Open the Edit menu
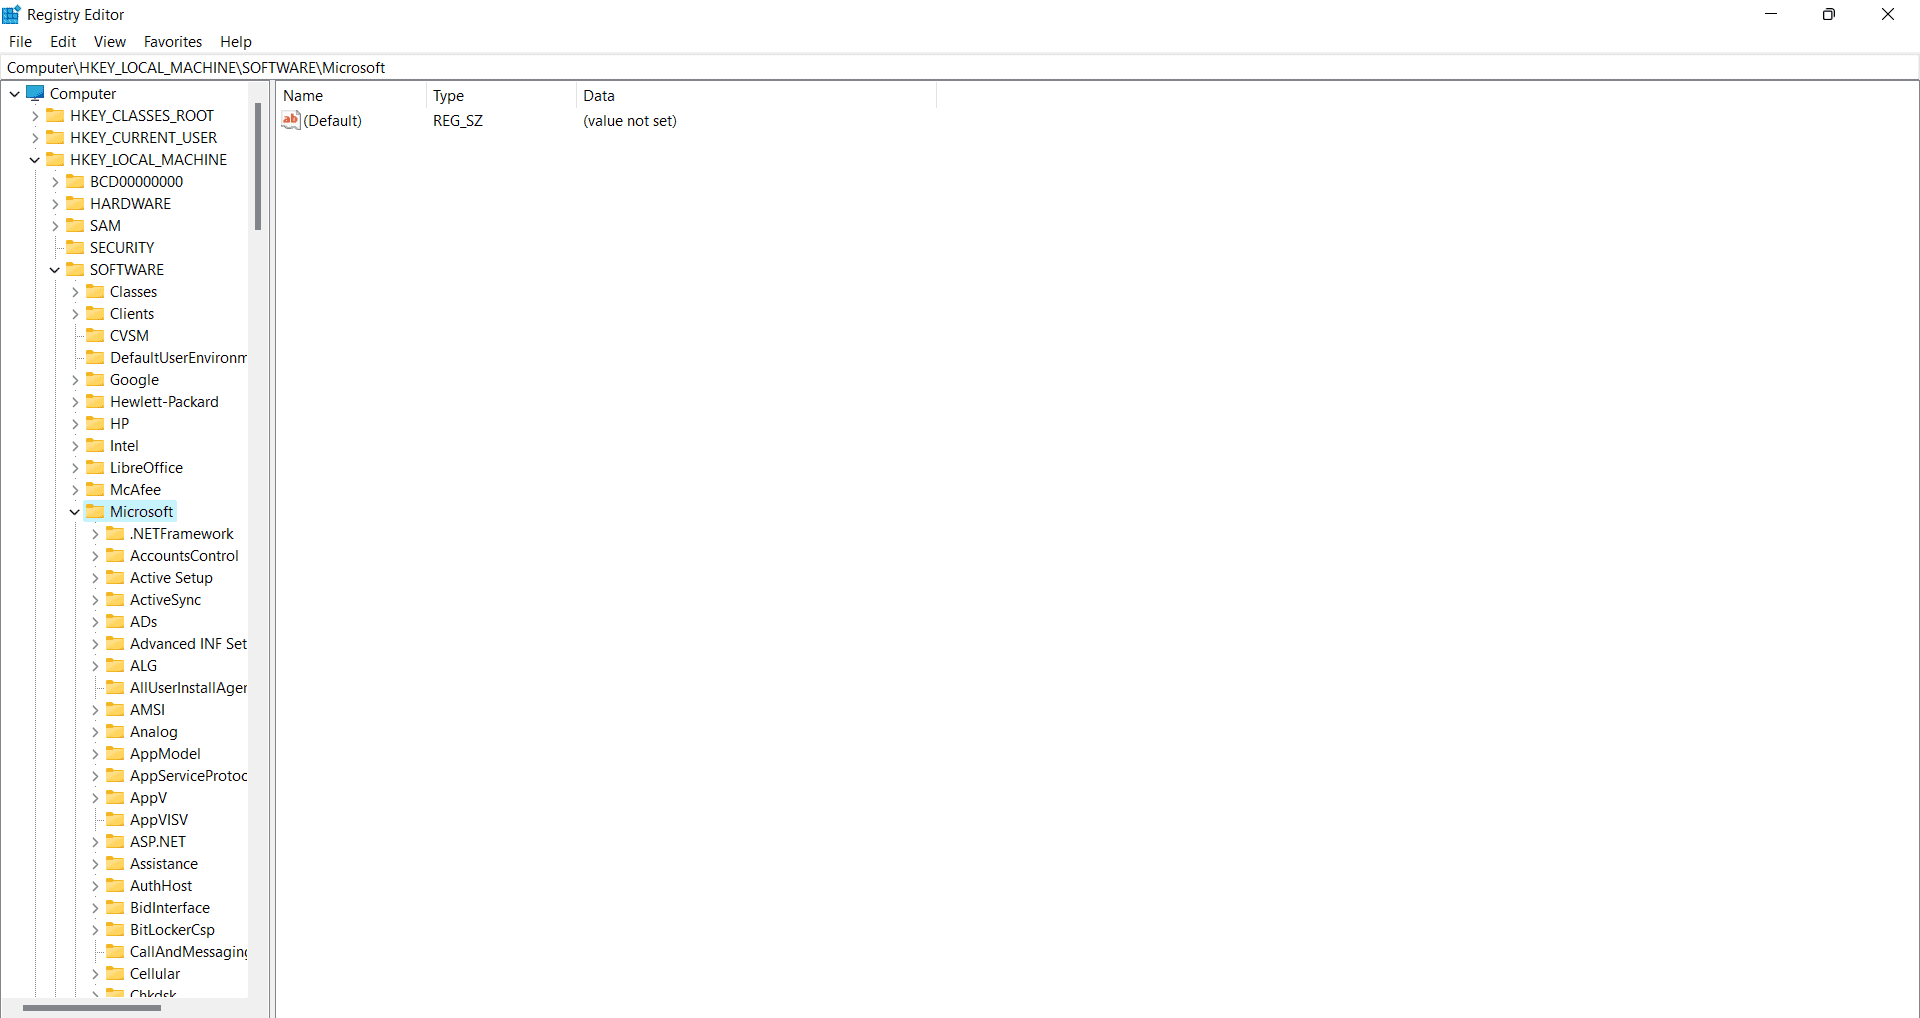 point(63,41)
